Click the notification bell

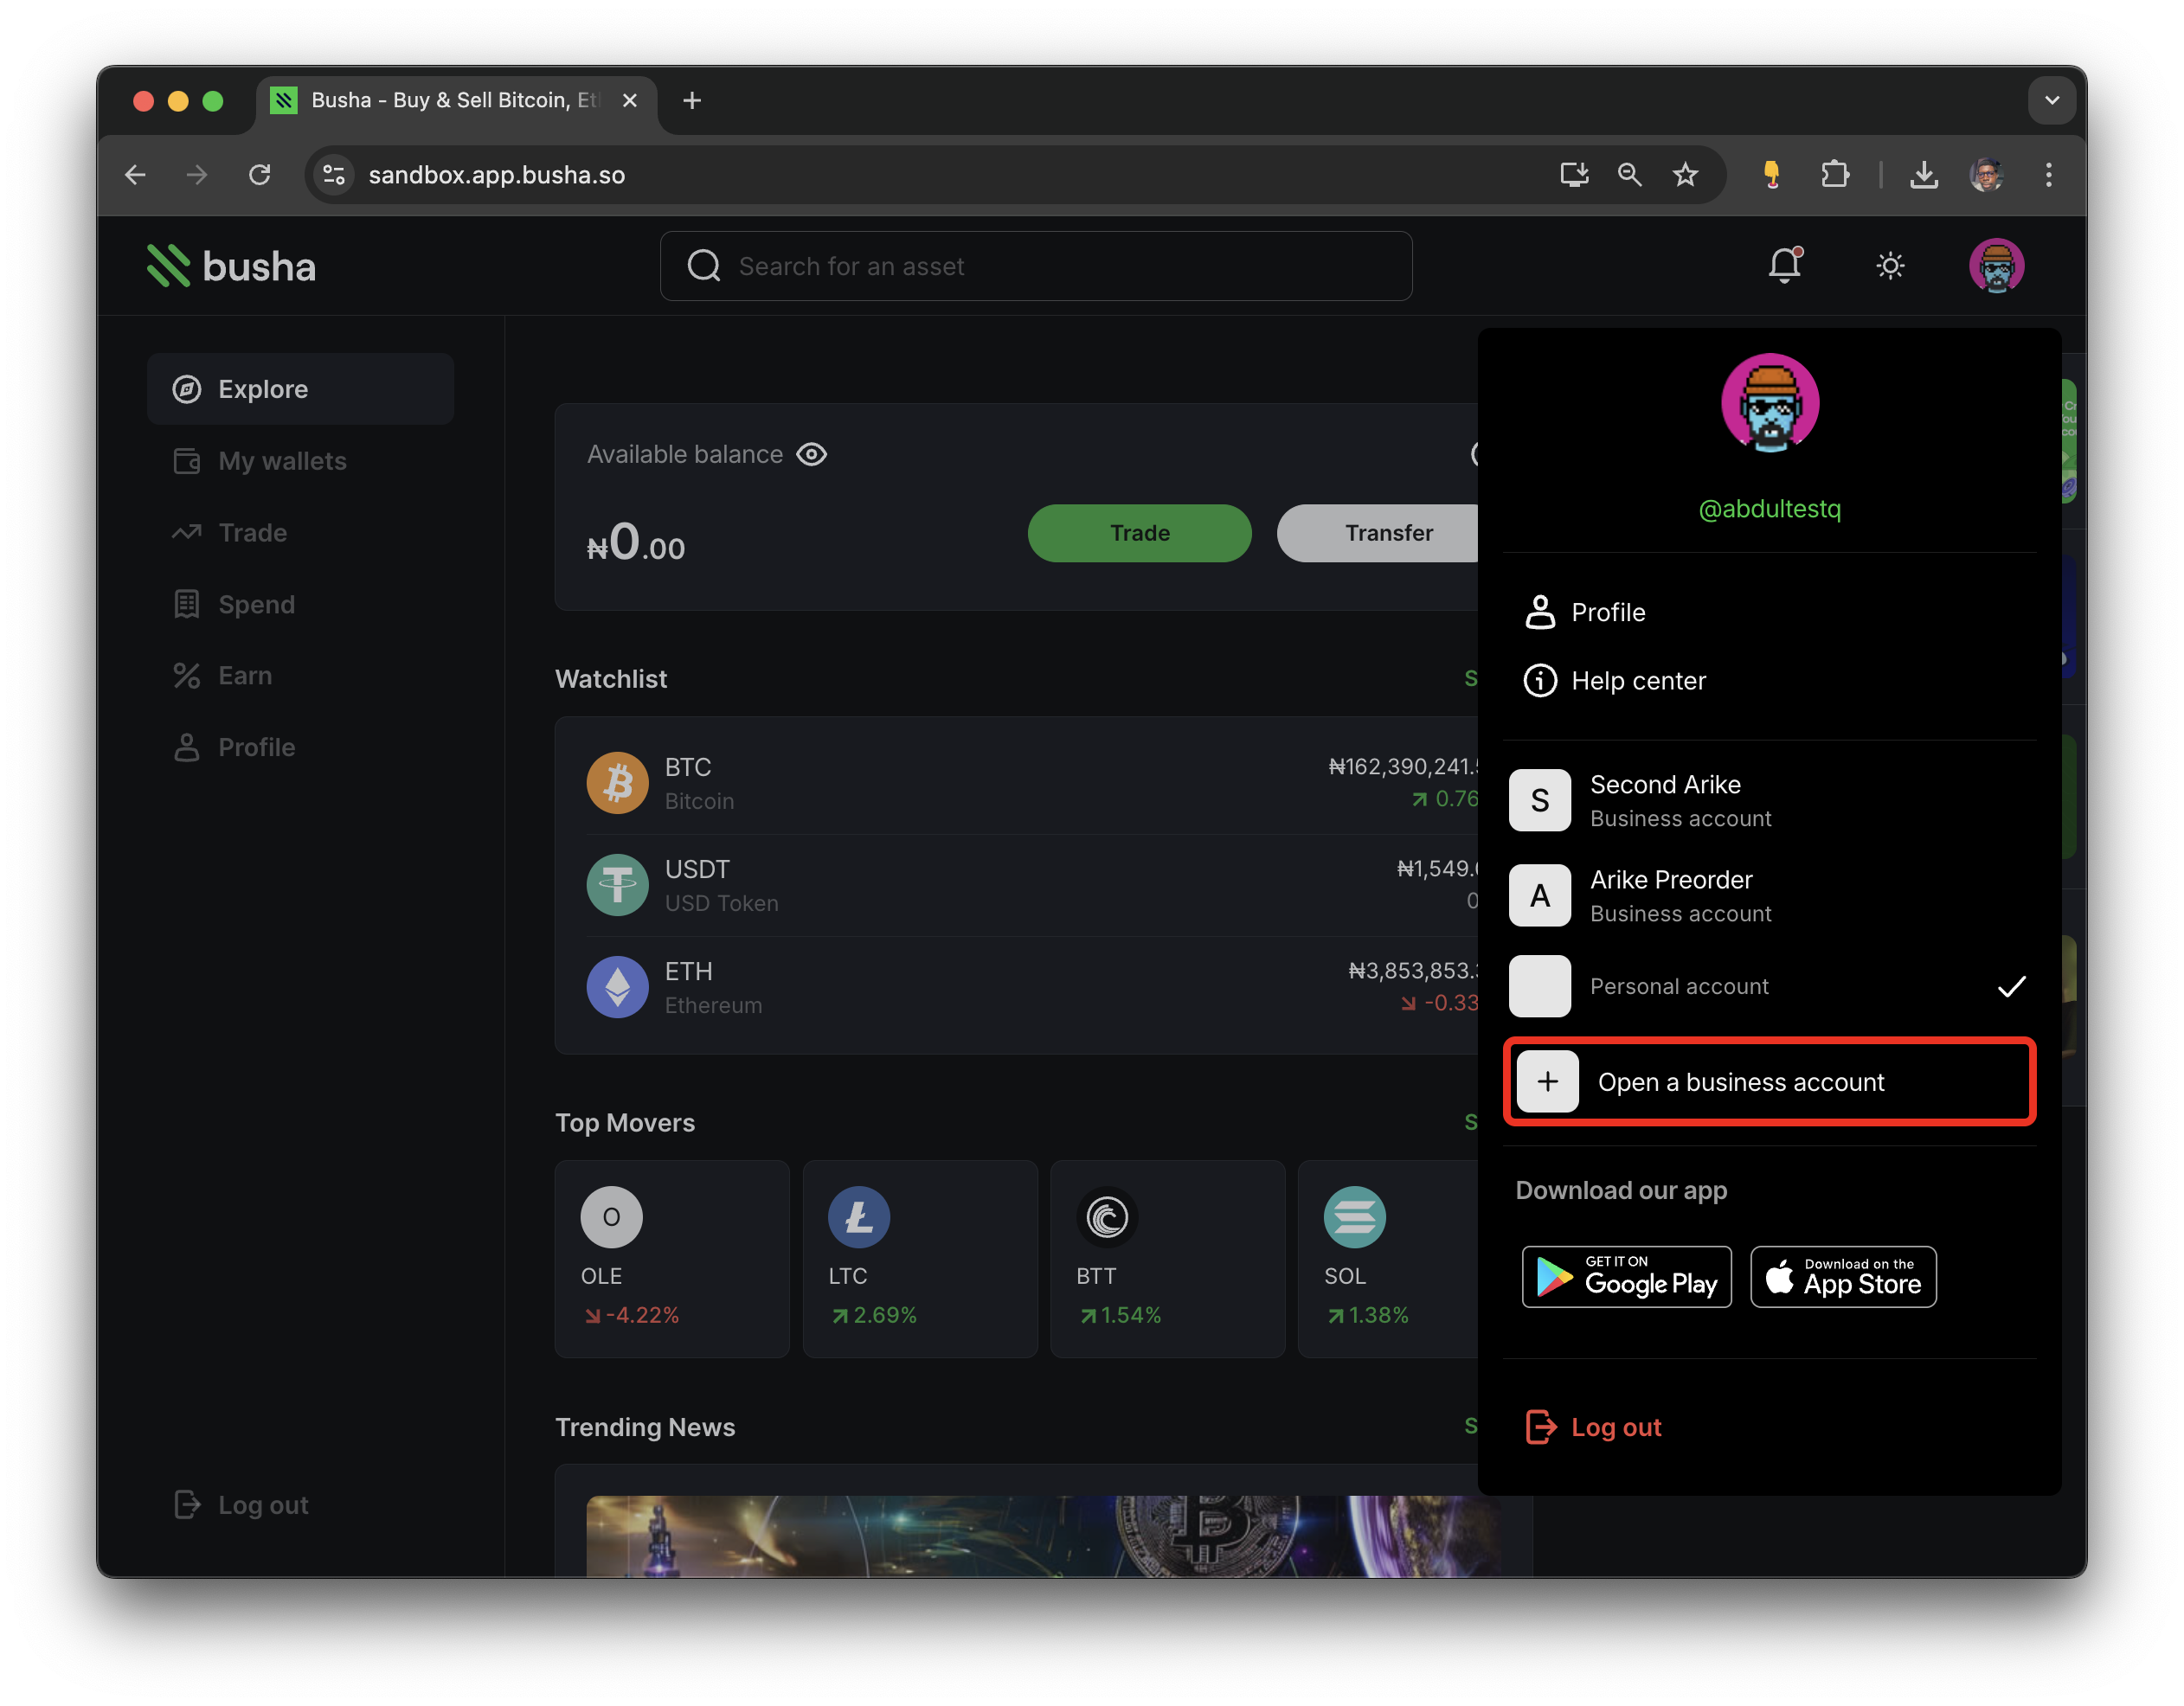click(1784, 265)
